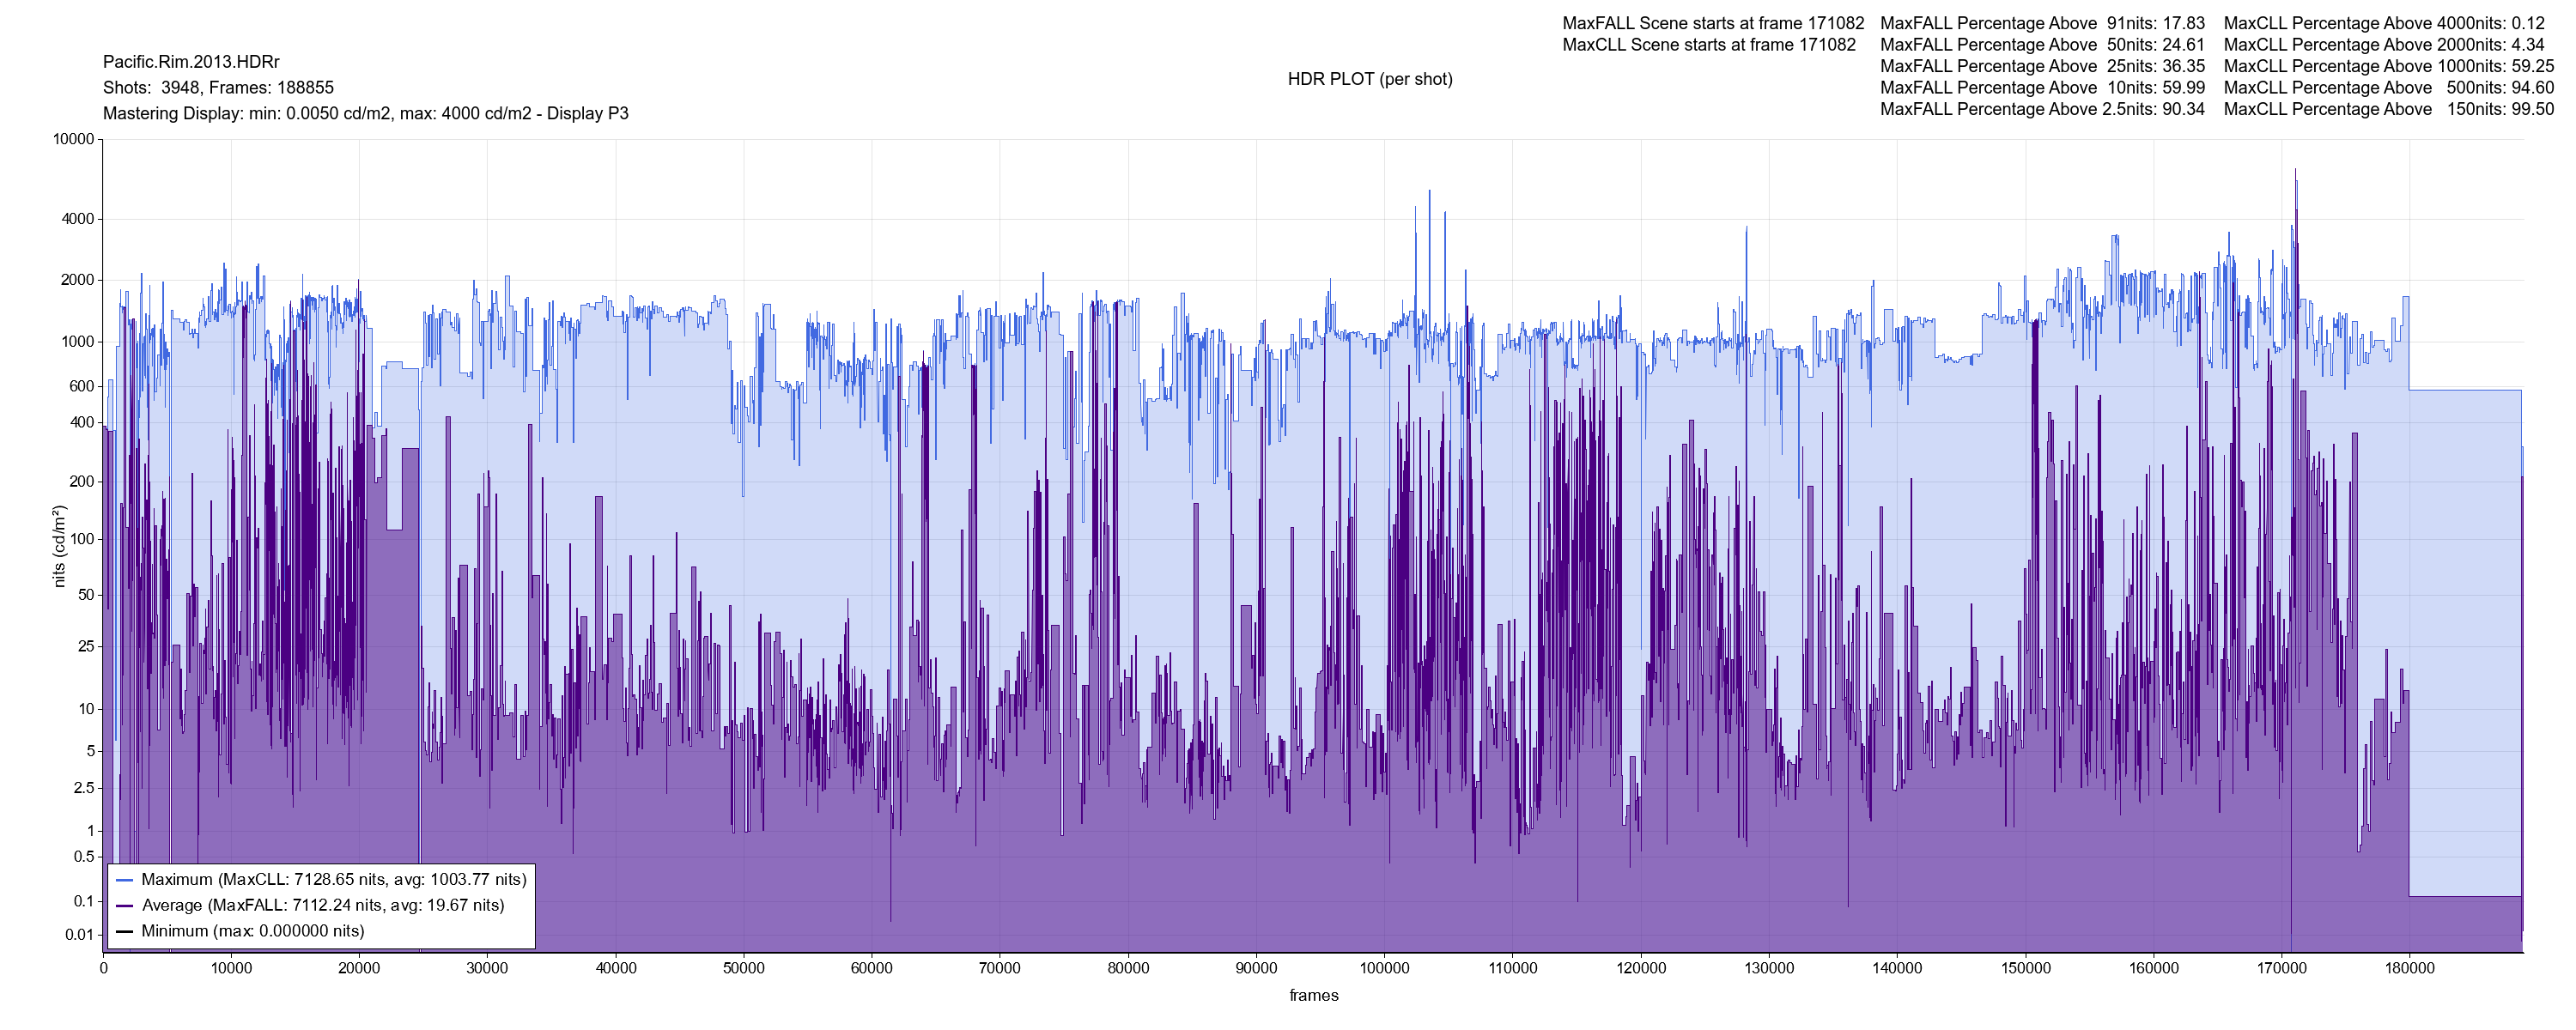Click the frames x-axis label
Image resolution: width=2576 pixels, height=1030 pixels.
click(1313, 995)
